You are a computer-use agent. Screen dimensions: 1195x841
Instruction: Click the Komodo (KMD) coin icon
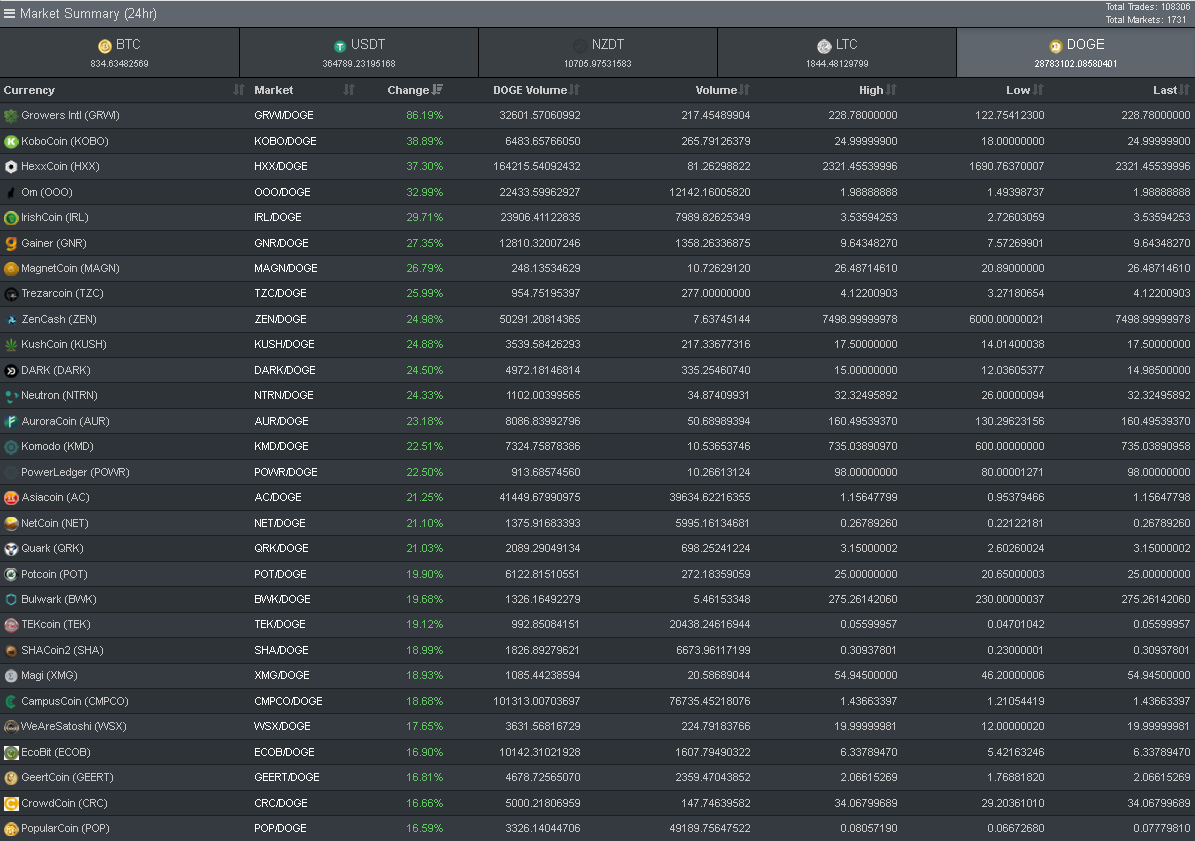click(11, 447)
